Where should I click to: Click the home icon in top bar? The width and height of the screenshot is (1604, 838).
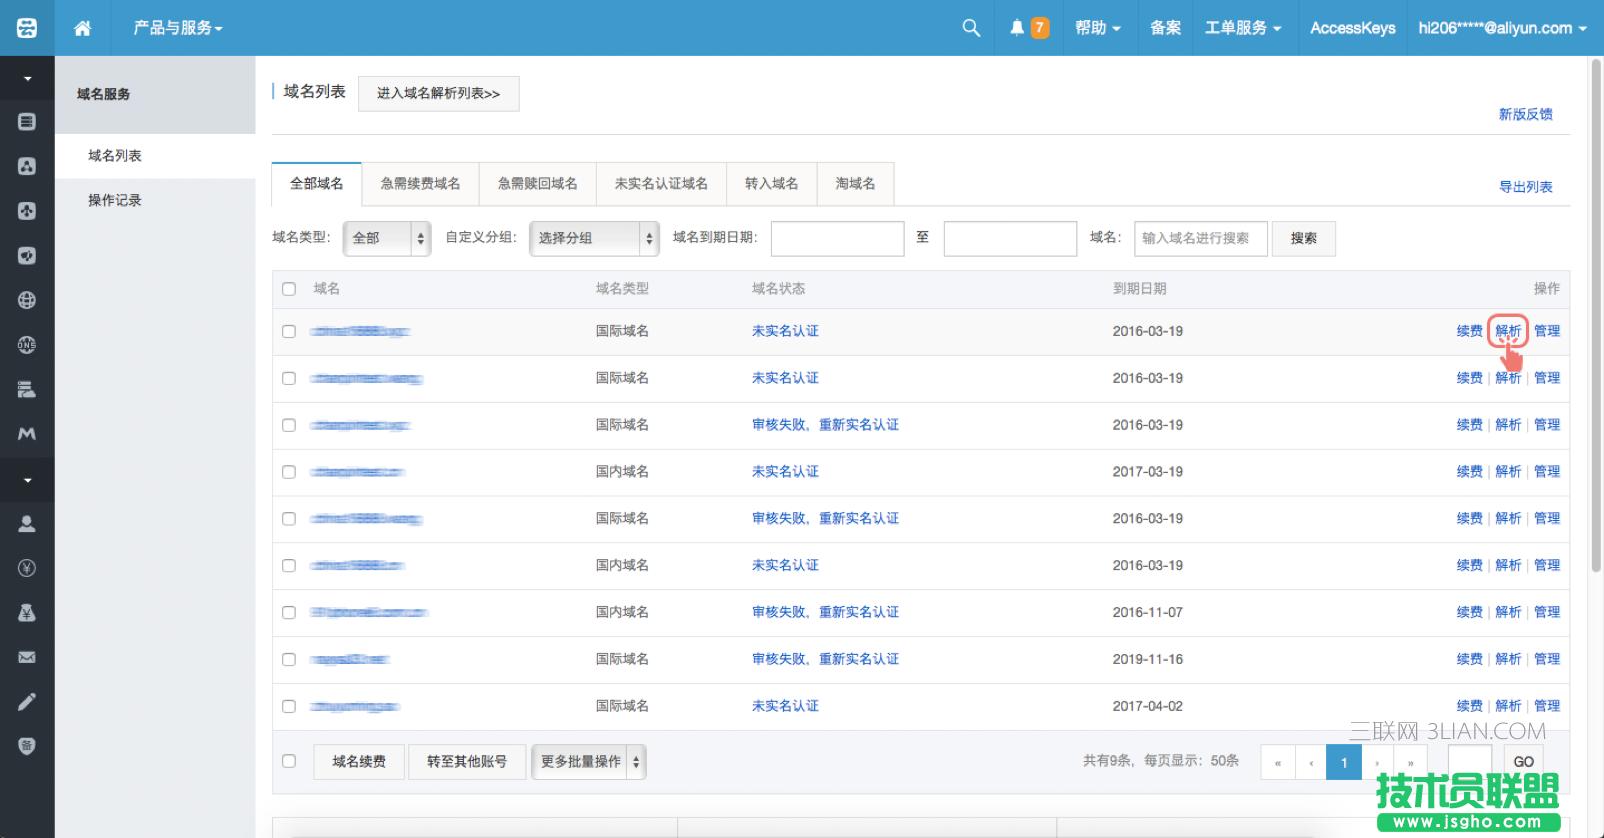click(x=83, y=28)
